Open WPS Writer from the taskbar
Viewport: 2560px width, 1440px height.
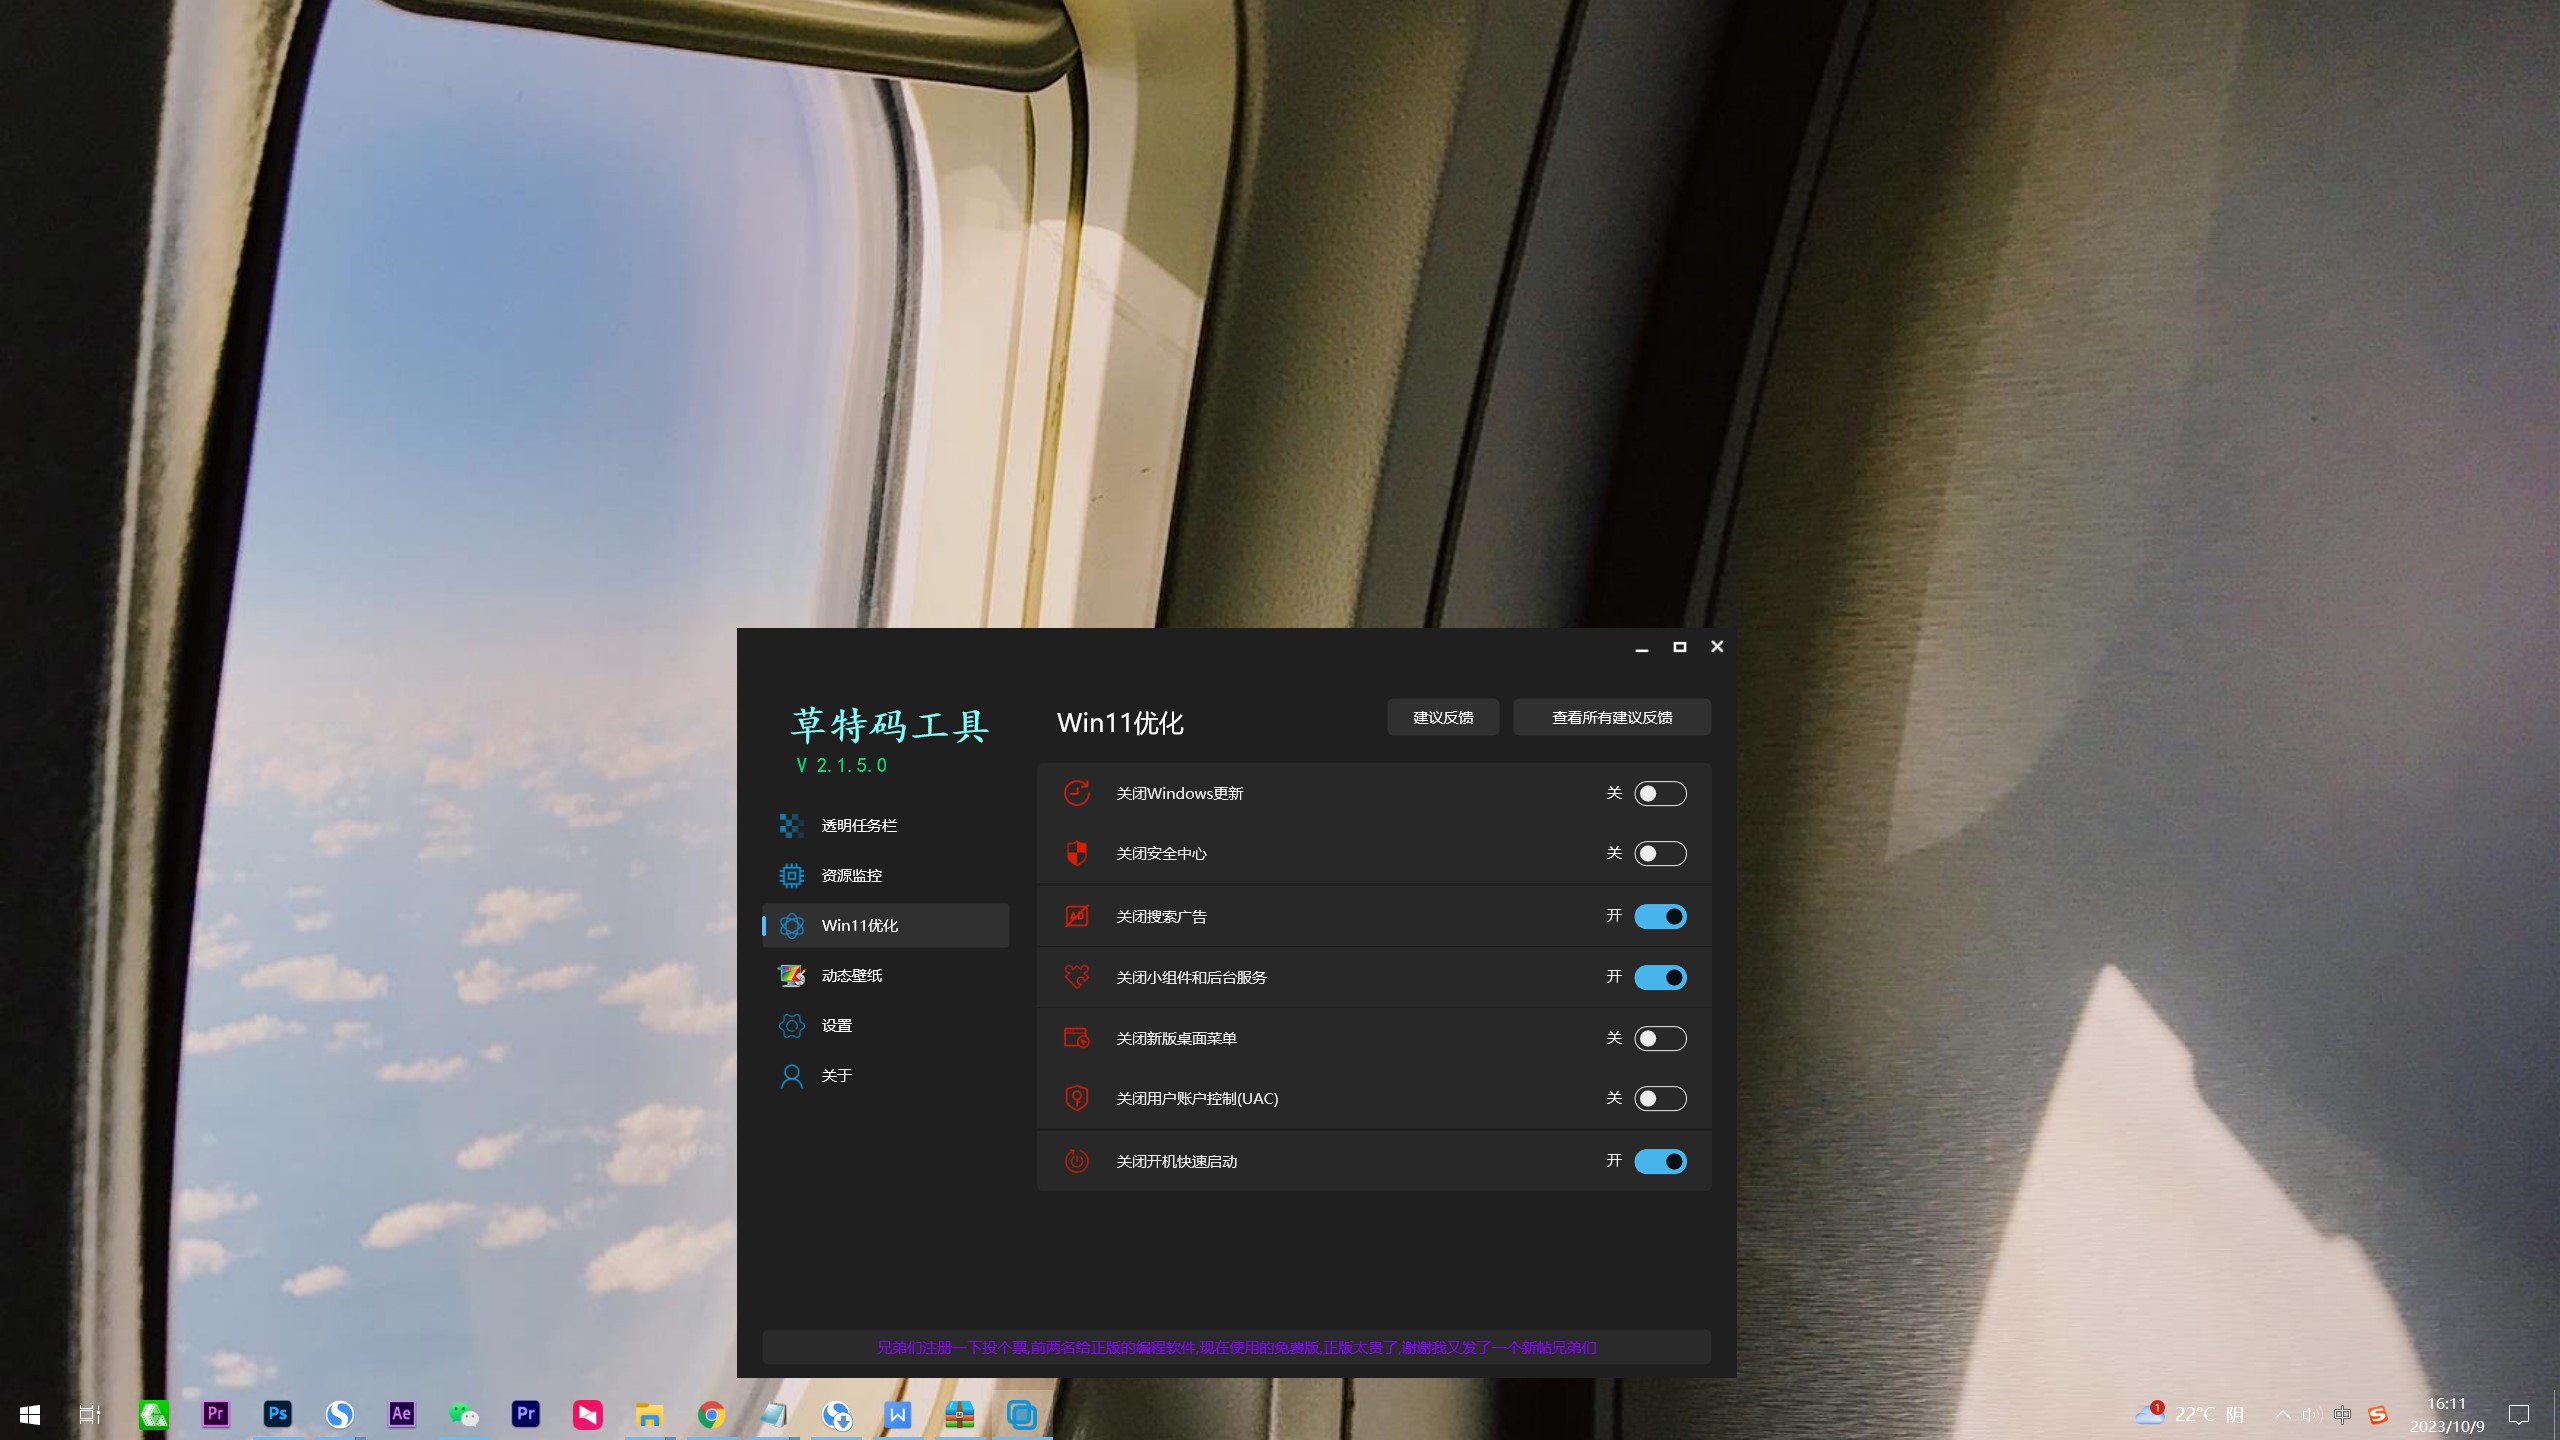click(x=898, y=1414)
